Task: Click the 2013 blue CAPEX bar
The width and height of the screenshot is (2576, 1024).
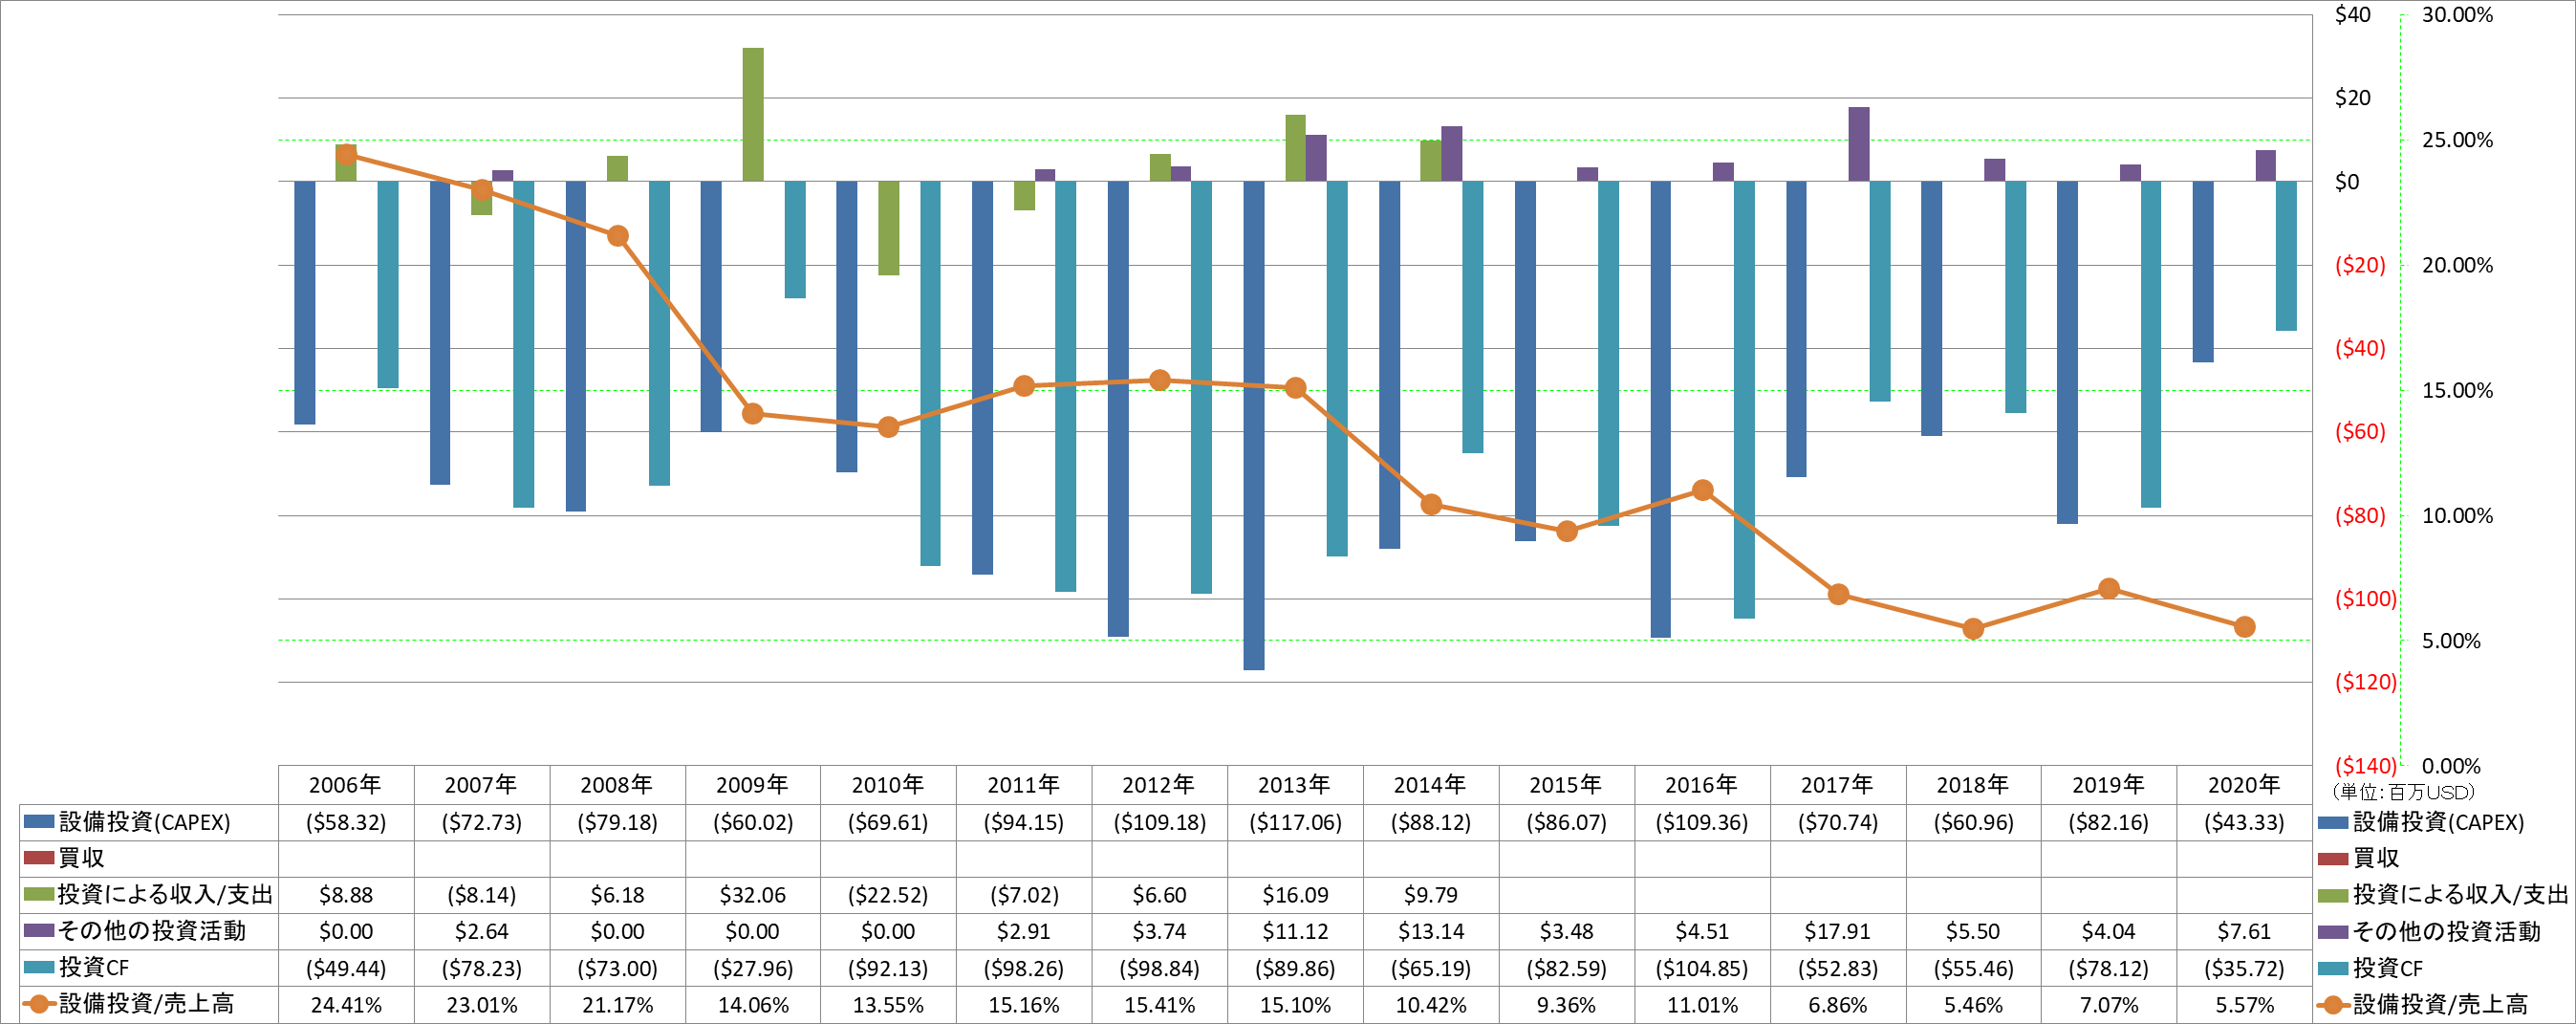Action: 1254,425
